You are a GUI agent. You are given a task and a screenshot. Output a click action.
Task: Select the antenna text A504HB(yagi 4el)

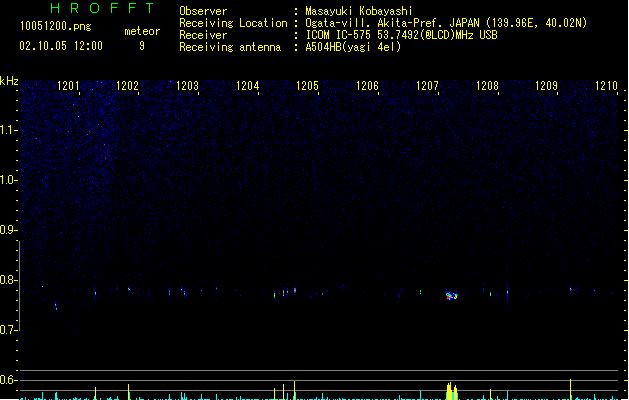click(x=353, y=47)
